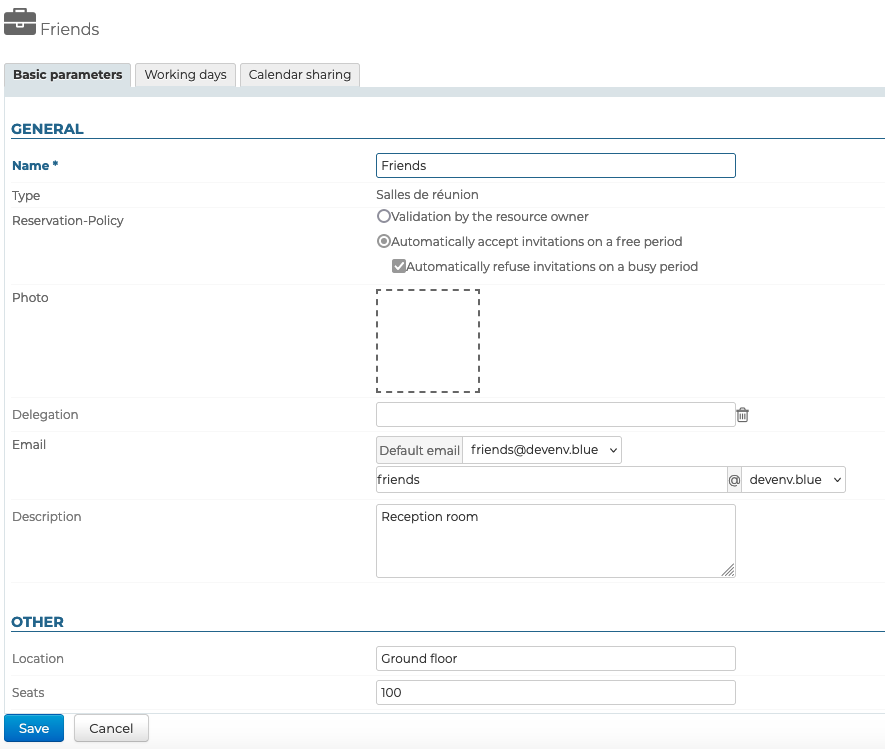Click the email local-part field containing friends

pos(550,480)
